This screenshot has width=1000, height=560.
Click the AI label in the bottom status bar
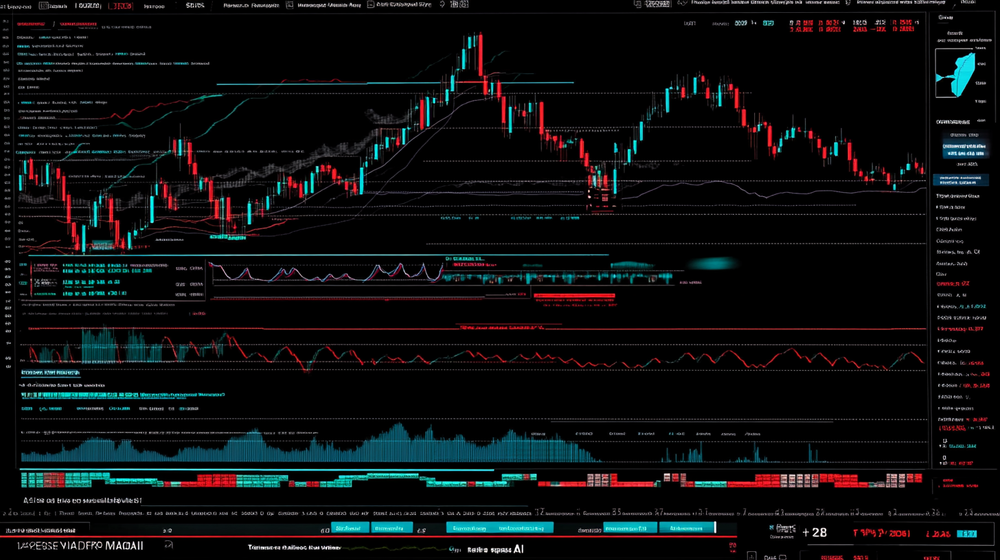coord(519,548)
